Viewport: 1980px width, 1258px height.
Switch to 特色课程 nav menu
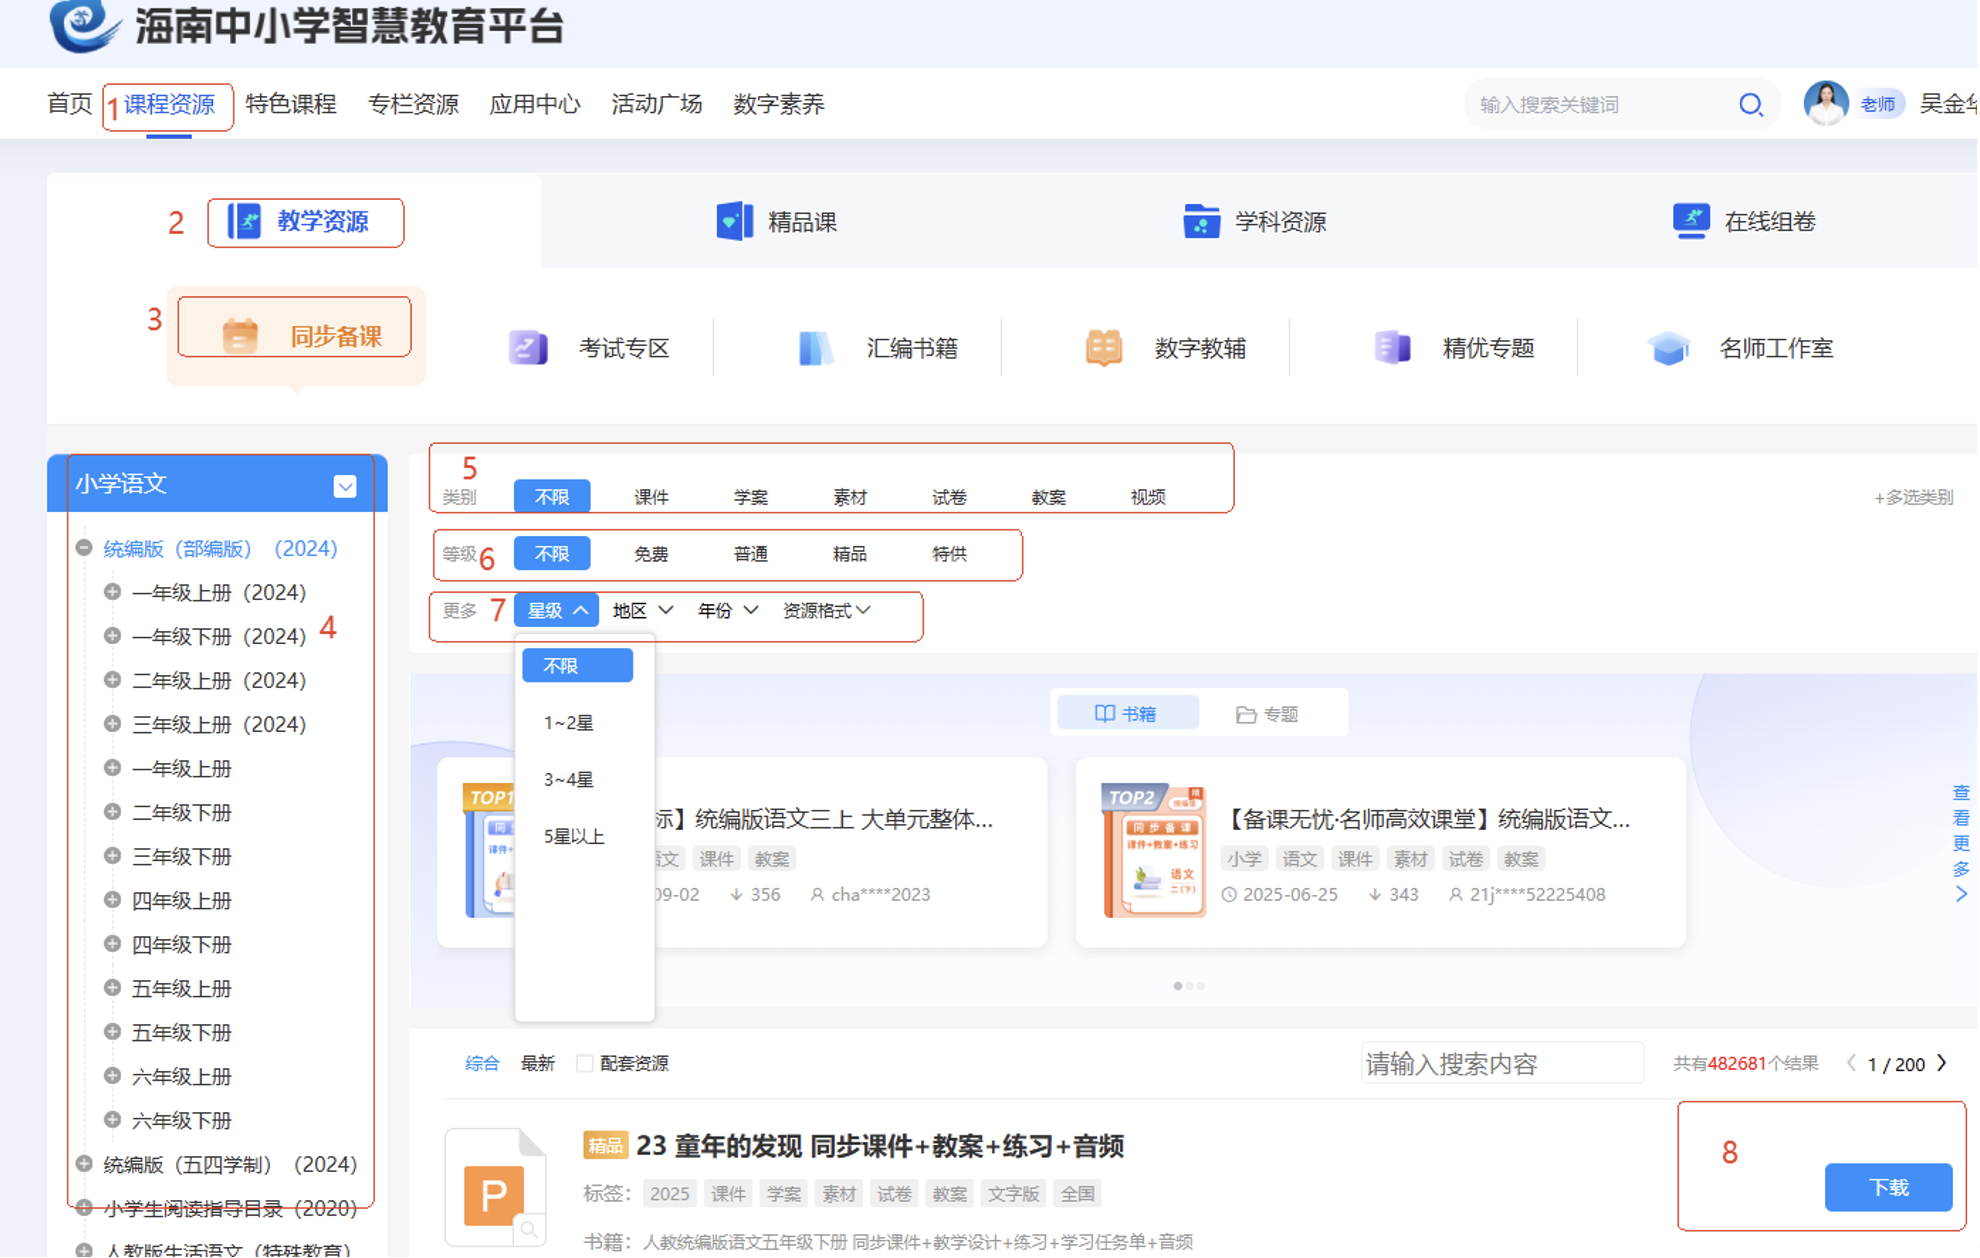coord(291,104)
